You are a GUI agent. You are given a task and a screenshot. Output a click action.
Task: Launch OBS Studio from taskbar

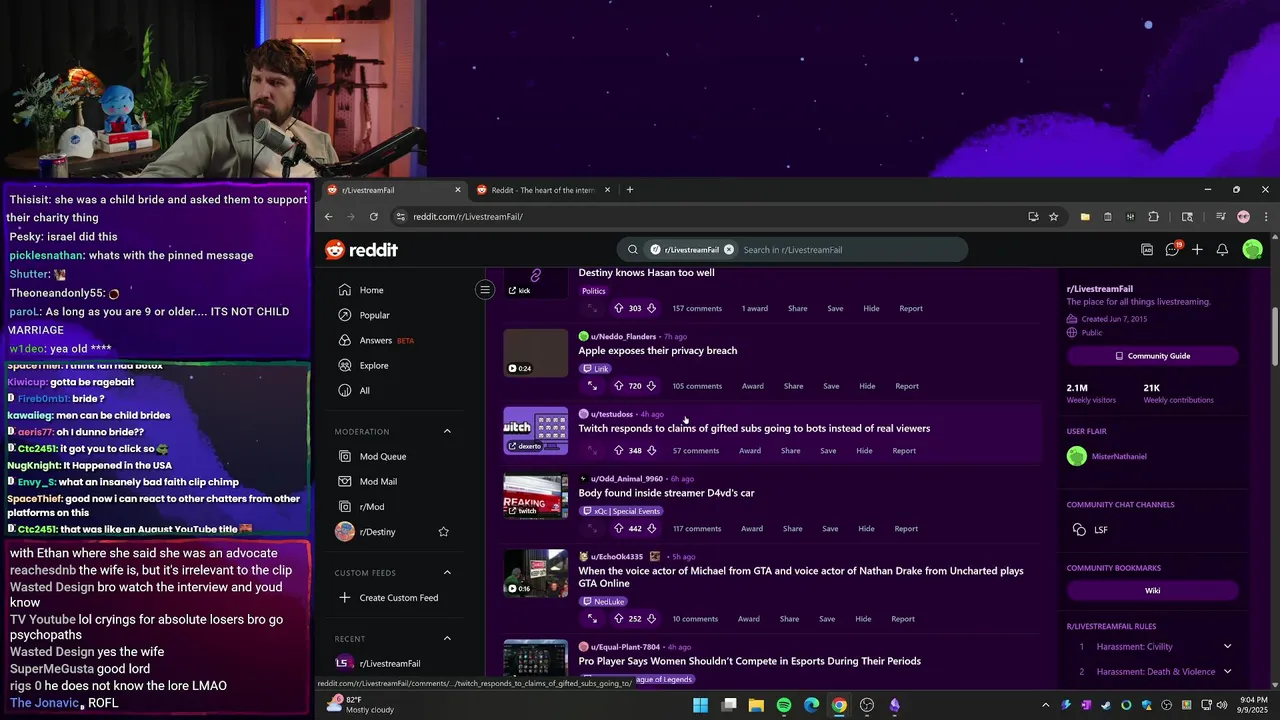867,705
